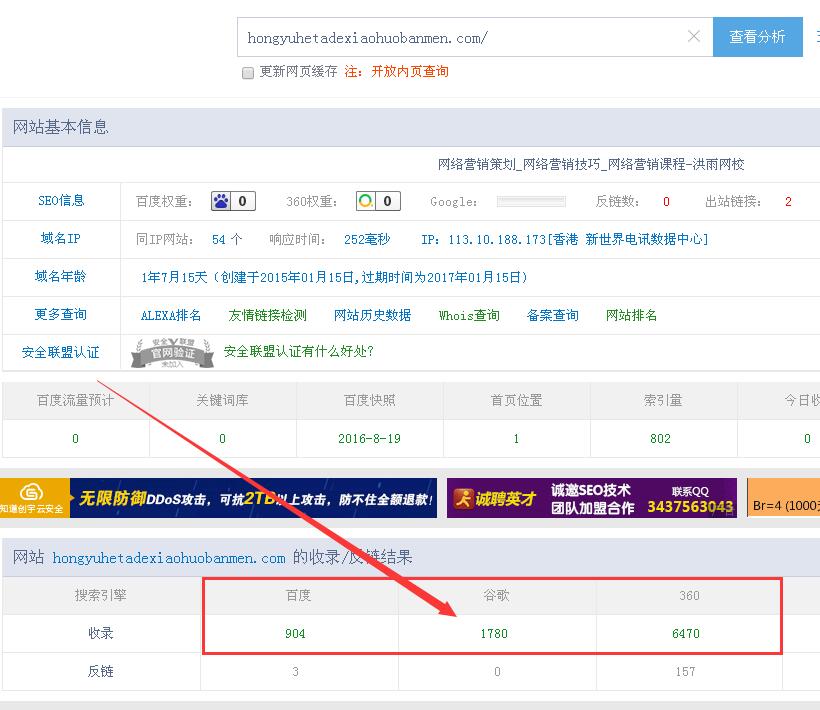This screenshot has width=820, height=710.
Task: Click the Baidu 收录 count 904
Action: pos(295,634)
